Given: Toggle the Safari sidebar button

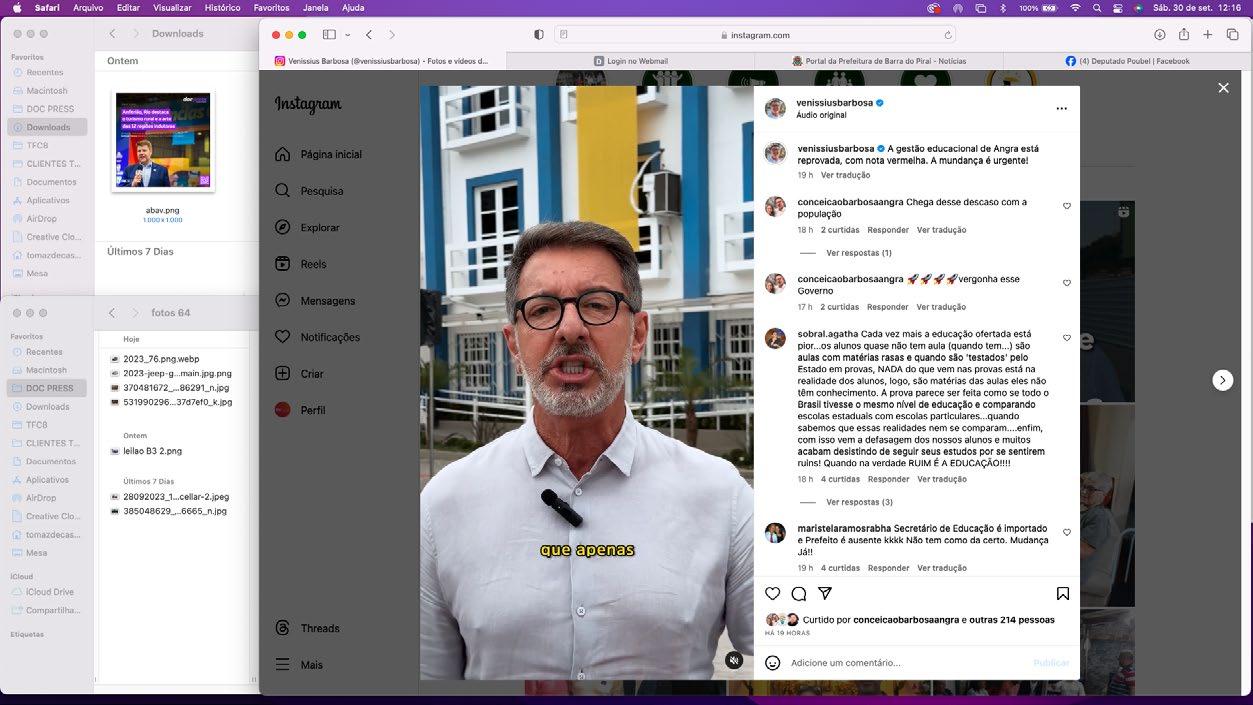Looking at the screenshot, I should (x=329, y=35).
